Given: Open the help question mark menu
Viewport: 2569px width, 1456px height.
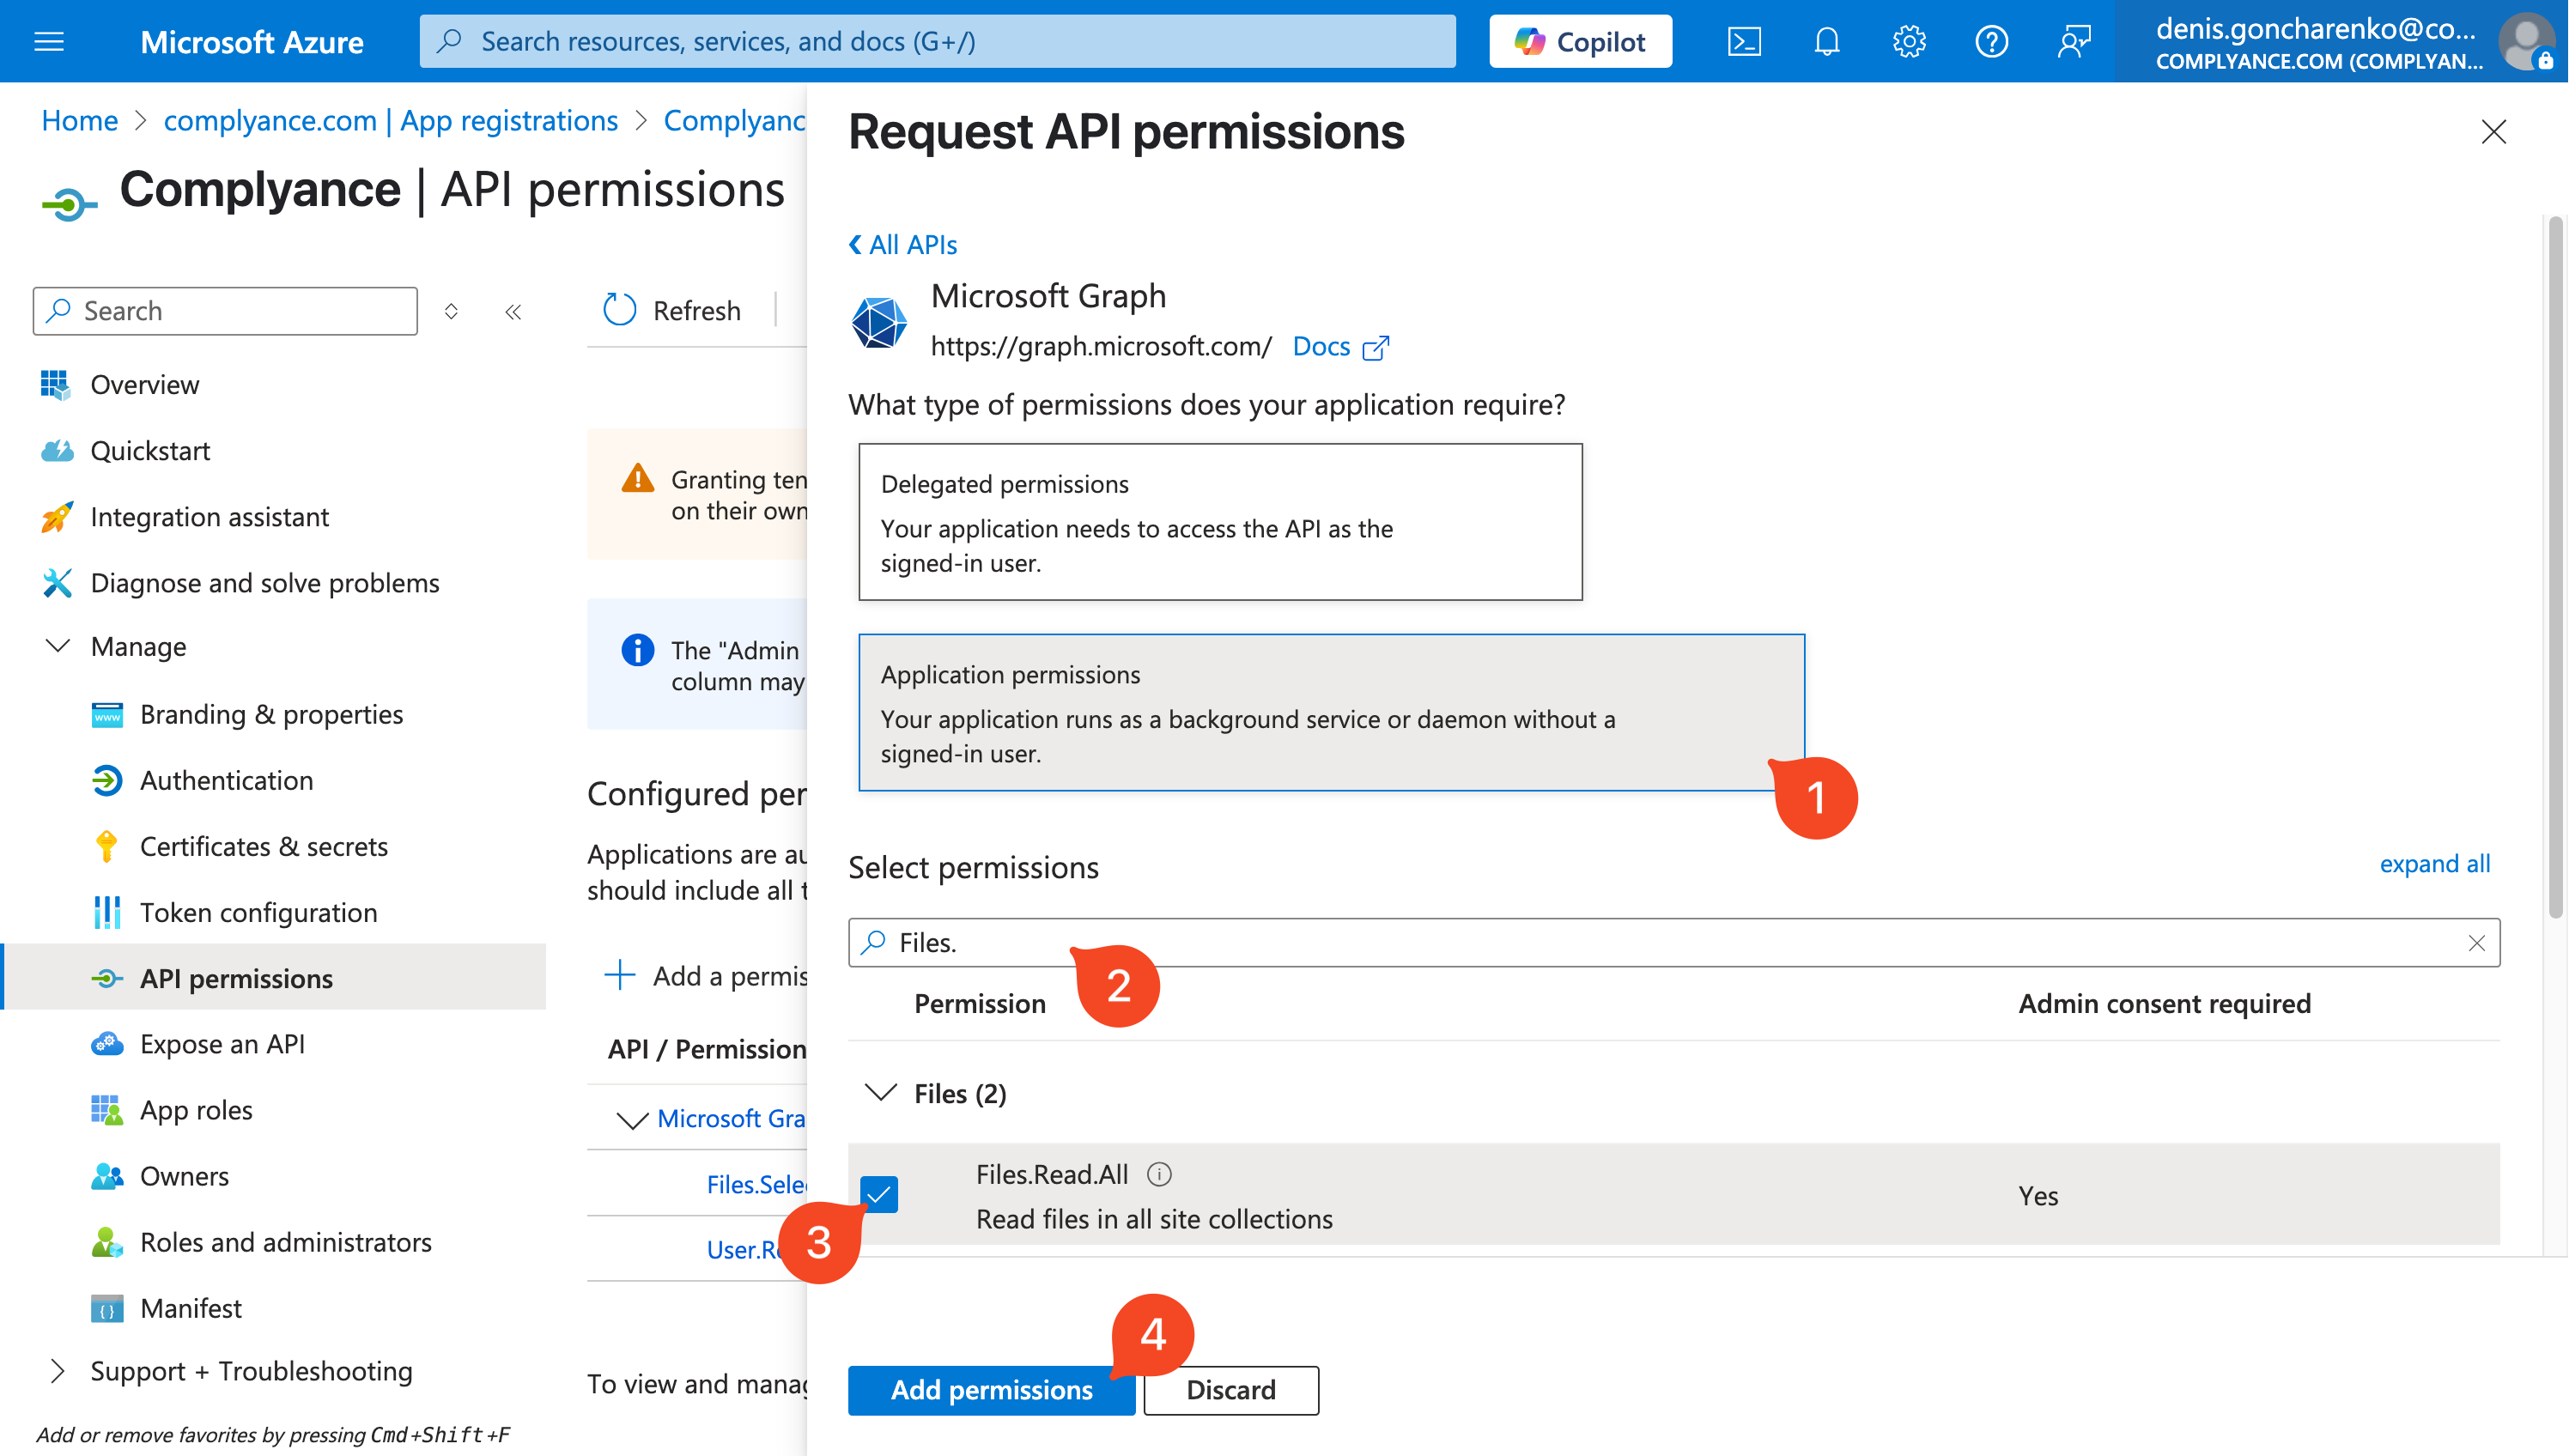Looking at the screenshot, I should [1991, 41].
